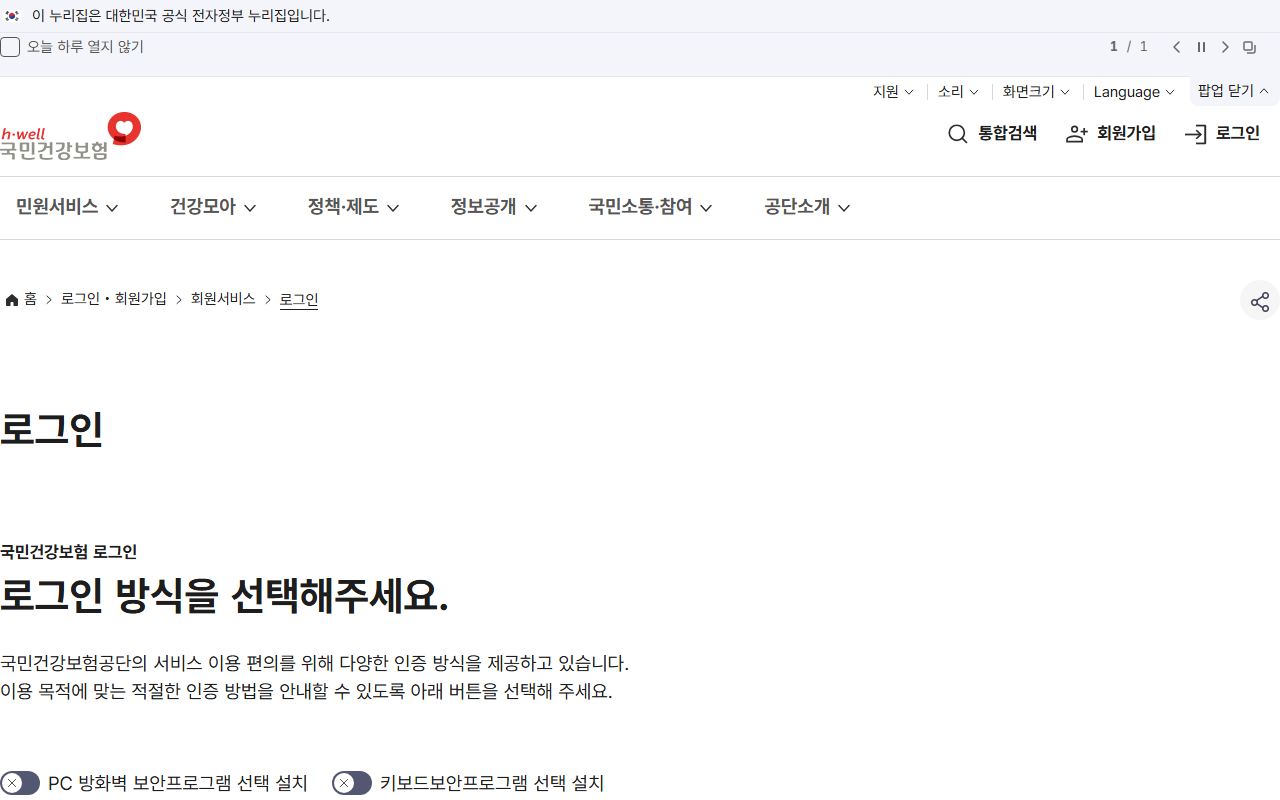Pause the banner rotation

(1201, 46)
